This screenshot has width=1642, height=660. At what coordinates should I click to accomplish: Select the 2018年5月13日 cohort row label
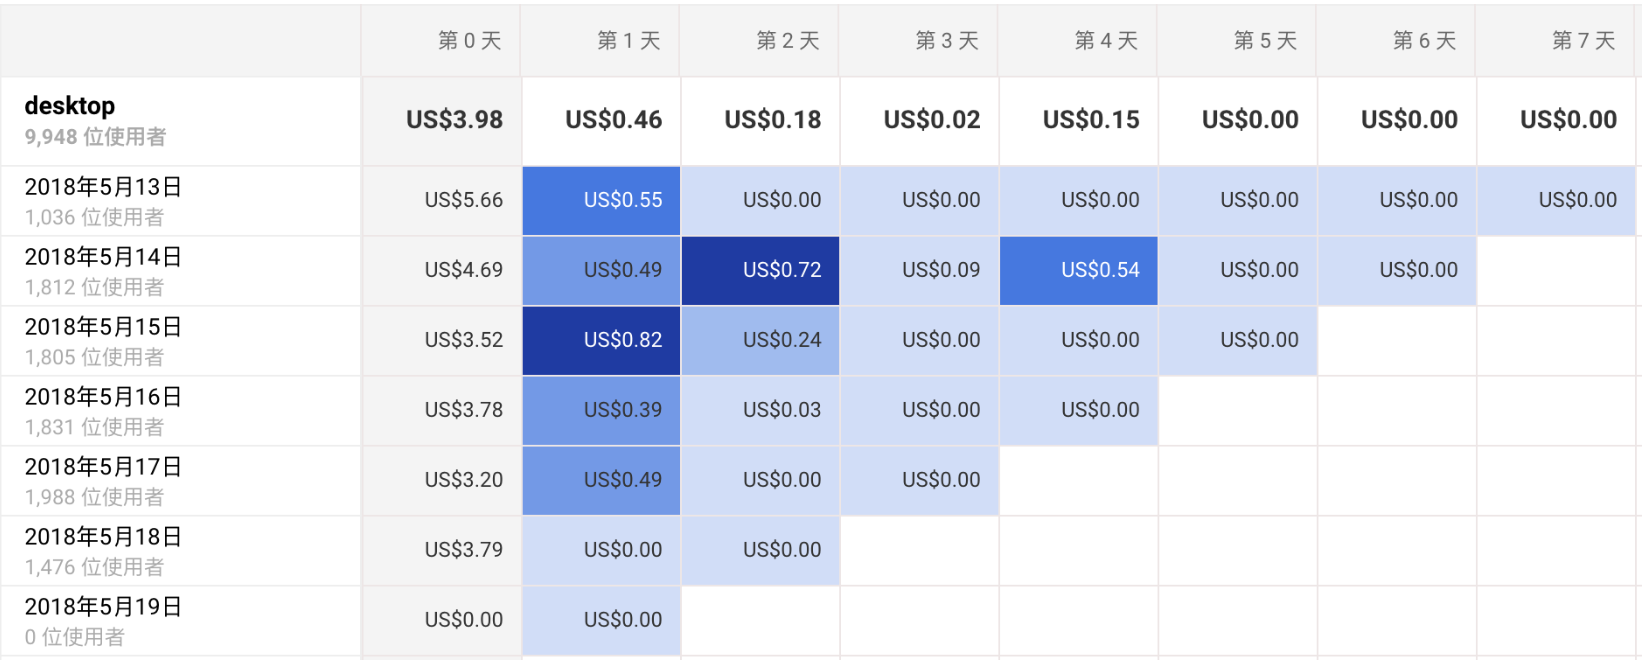point(103,187)
